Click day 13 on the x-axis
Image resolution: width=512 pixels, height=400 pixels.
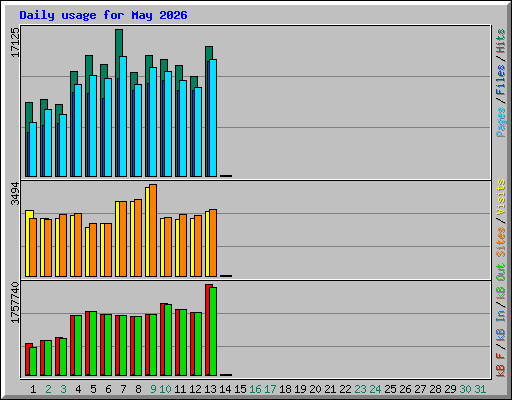pyautogui.click(x=210, y=389)
